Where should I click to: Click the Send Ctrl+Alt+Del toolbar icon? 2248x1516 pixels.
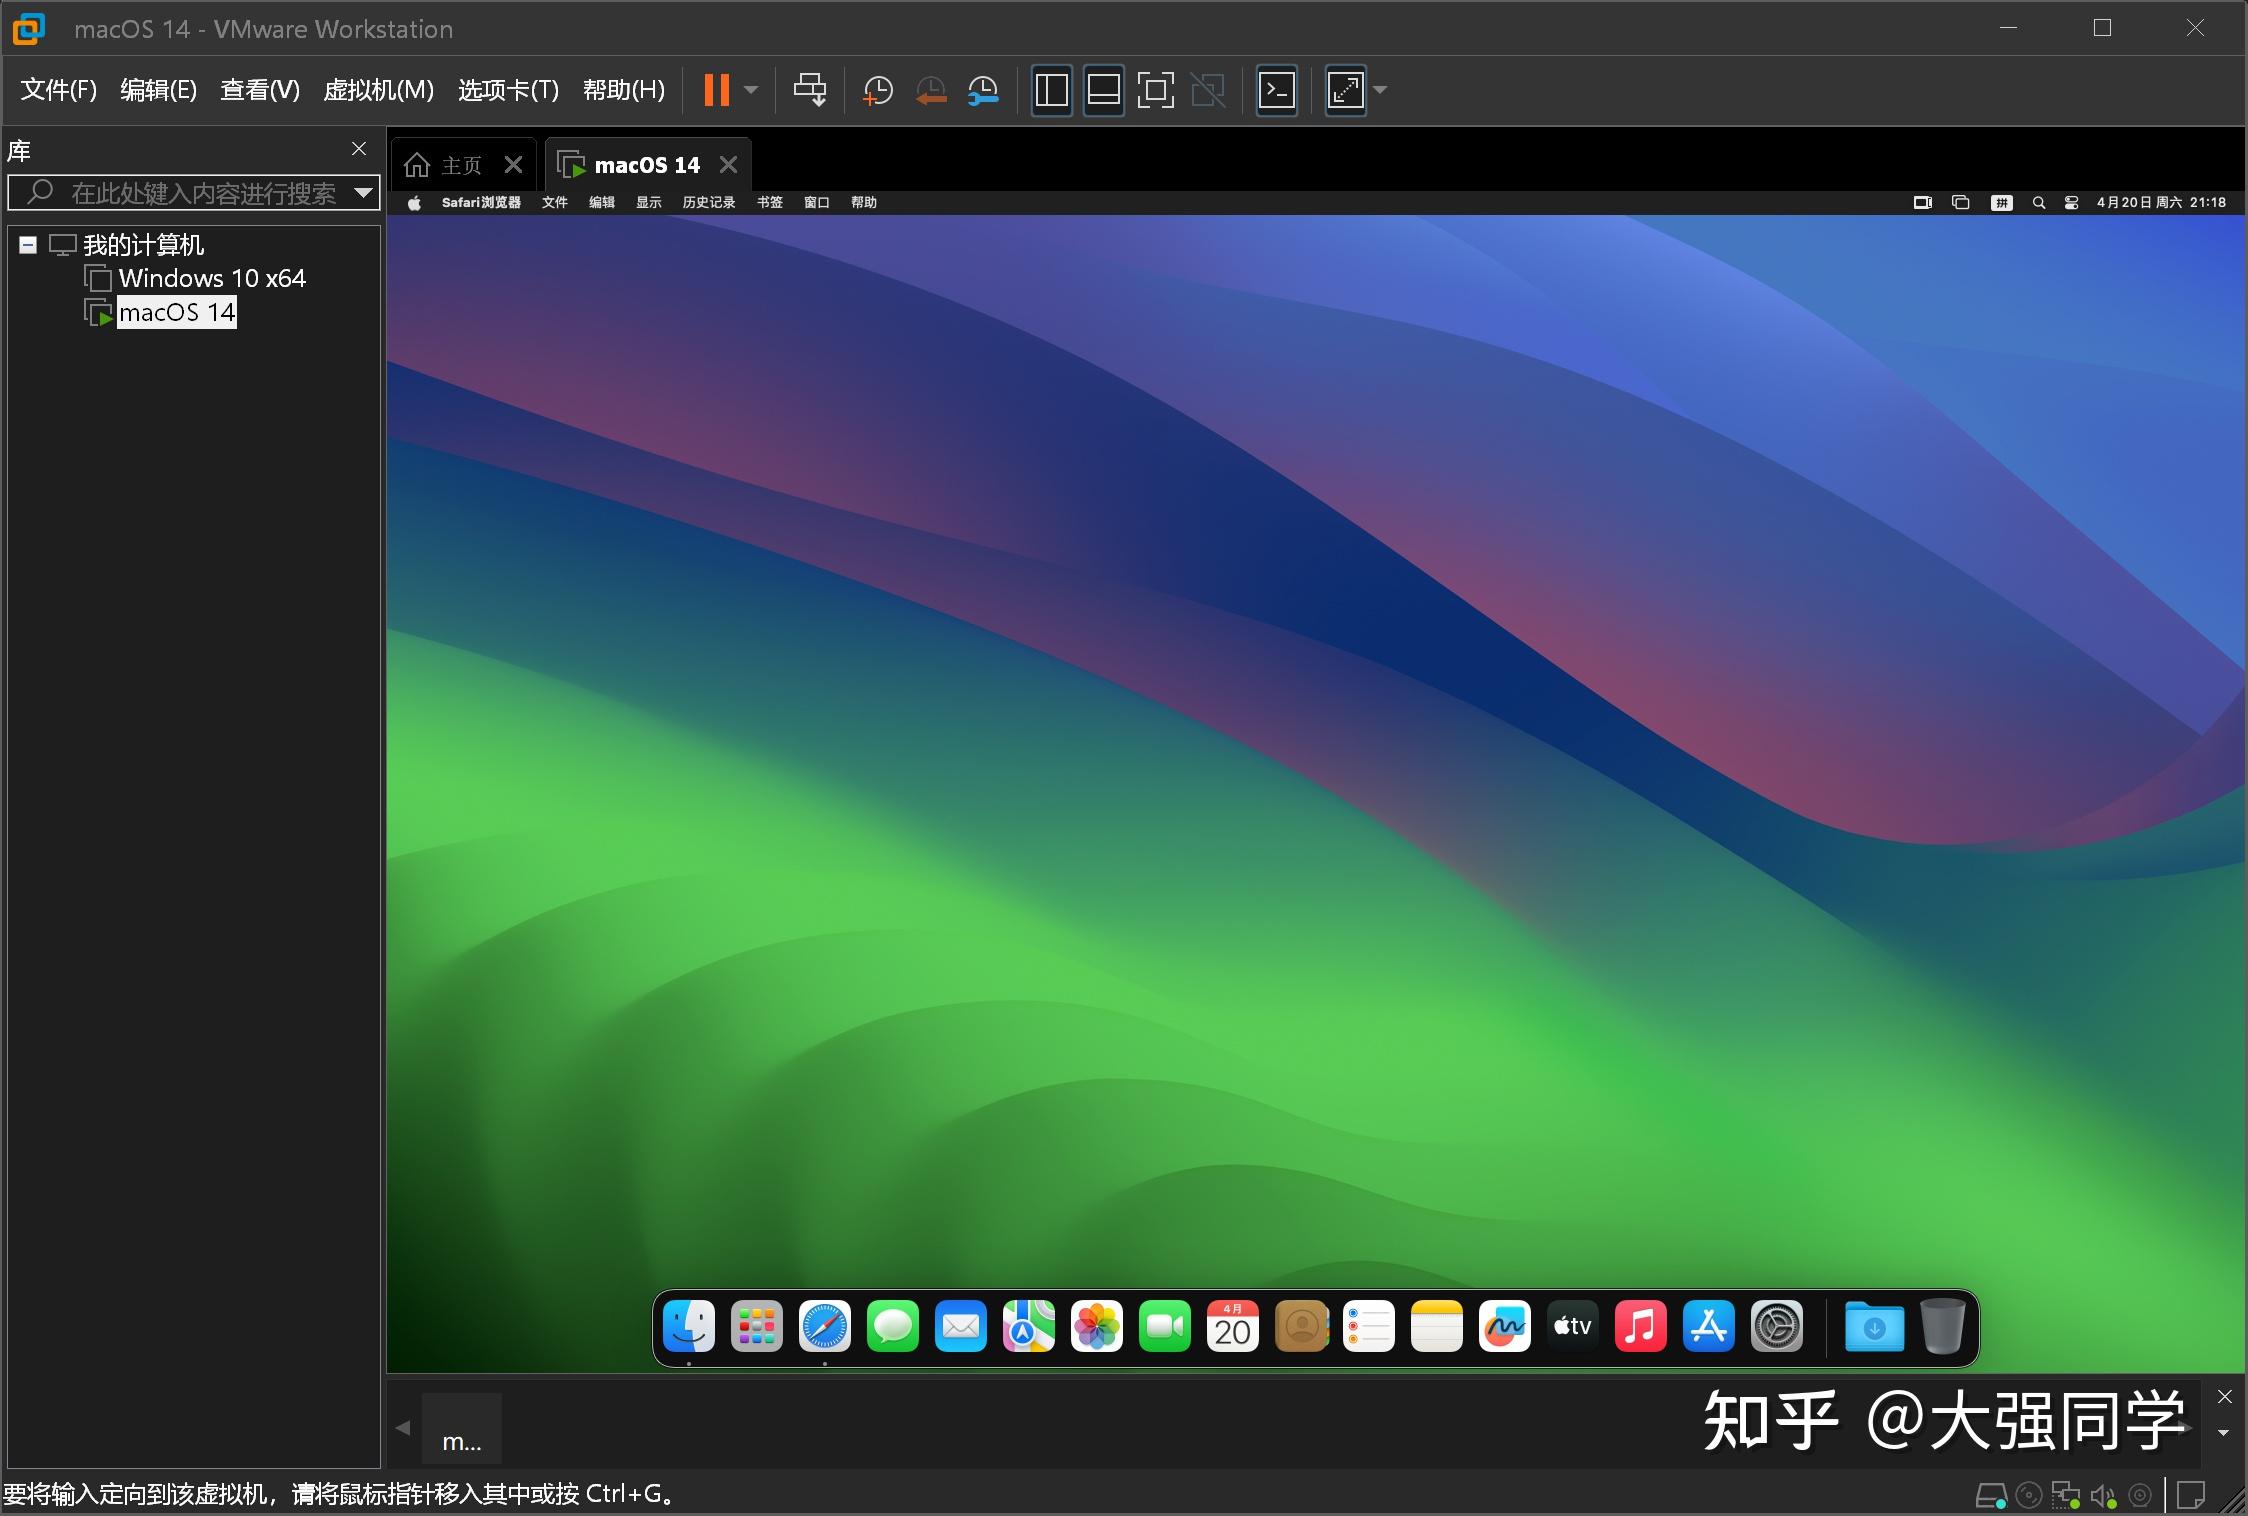point(809,90)
